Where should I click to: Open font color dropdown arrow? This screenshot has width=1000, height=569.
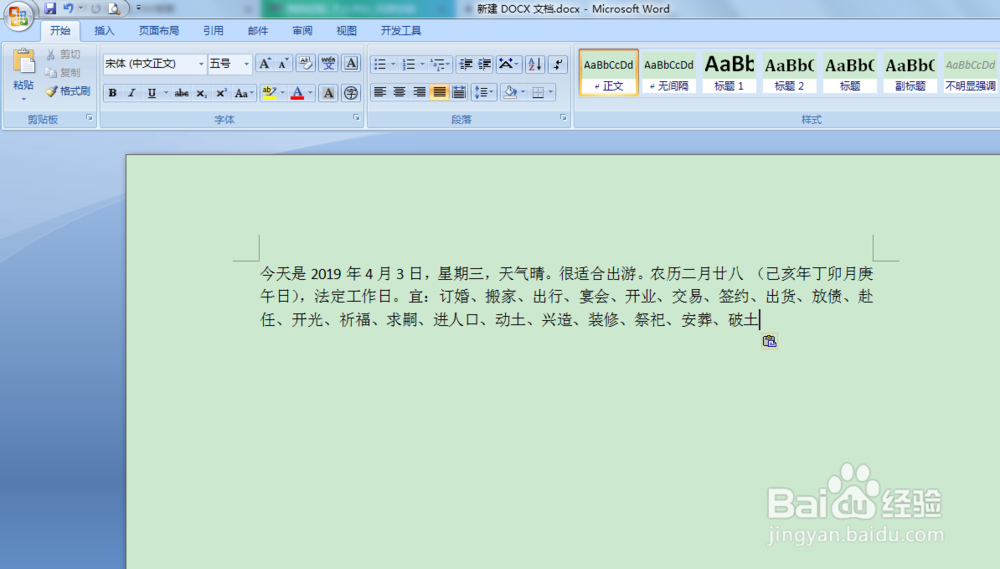[311, 93]
